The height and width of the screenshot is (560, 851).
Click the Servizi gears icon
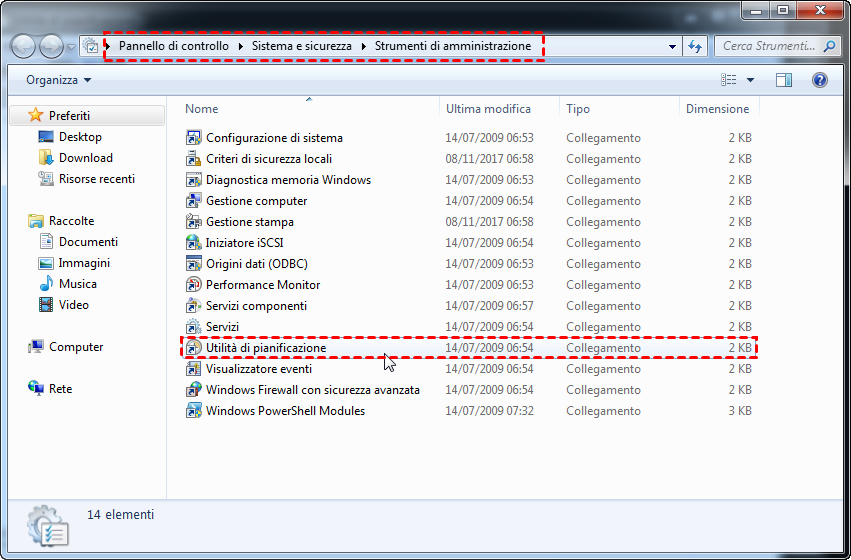pos(194,327)
